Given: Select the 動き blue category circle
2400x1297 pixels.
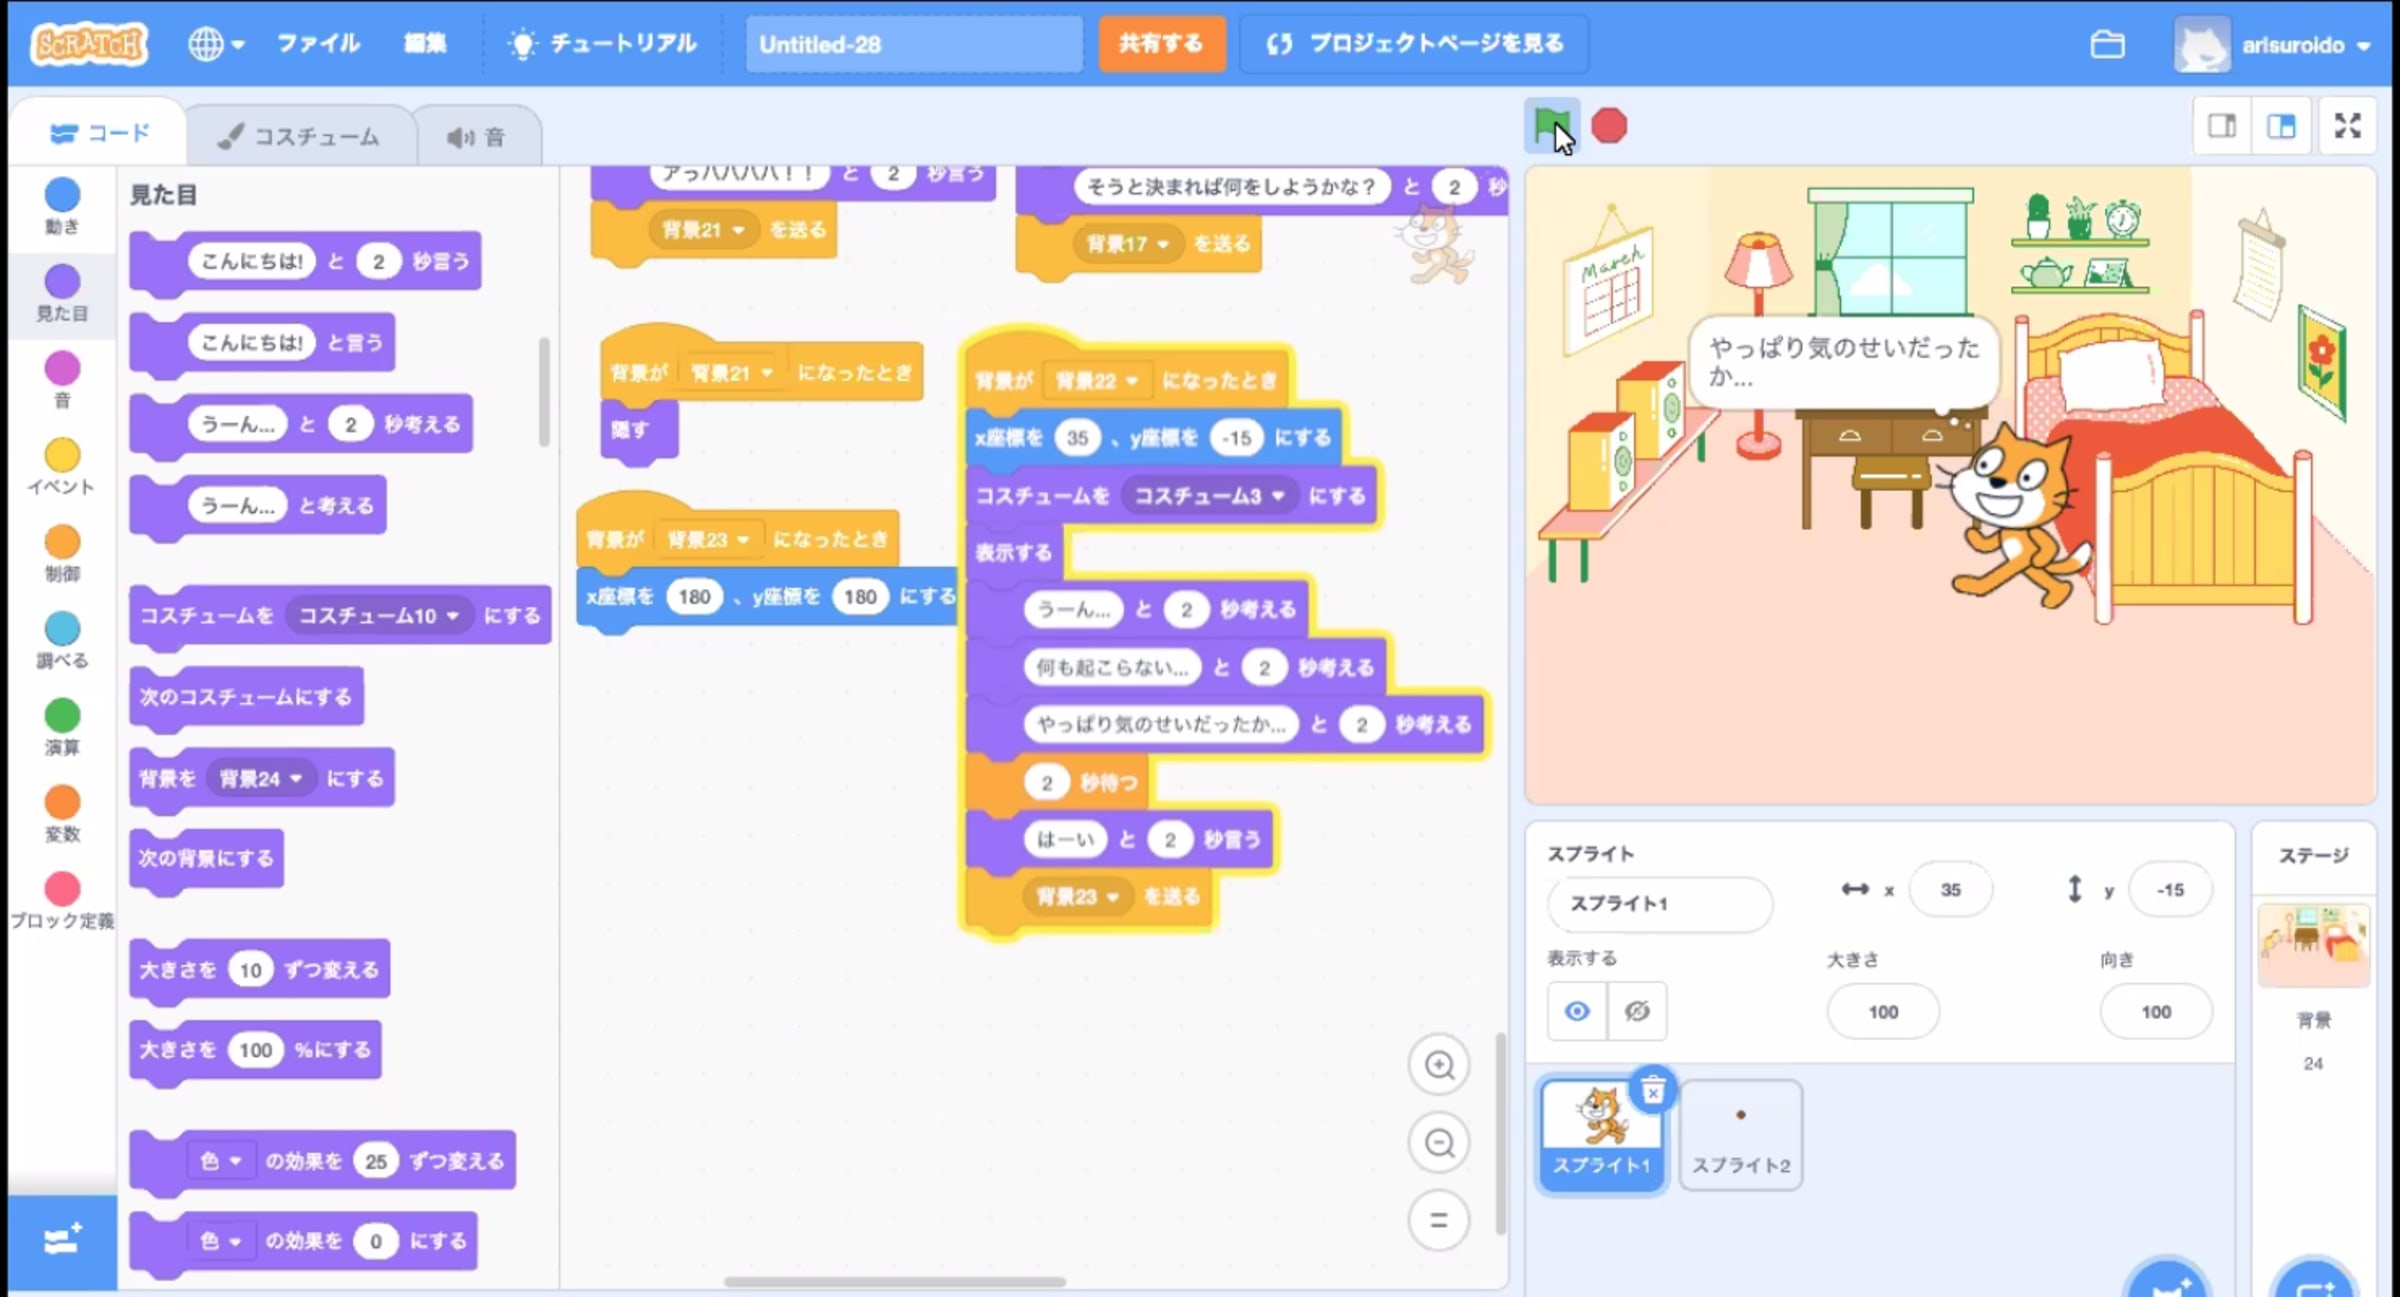Looking at the screenshot, I should [62, 195].
